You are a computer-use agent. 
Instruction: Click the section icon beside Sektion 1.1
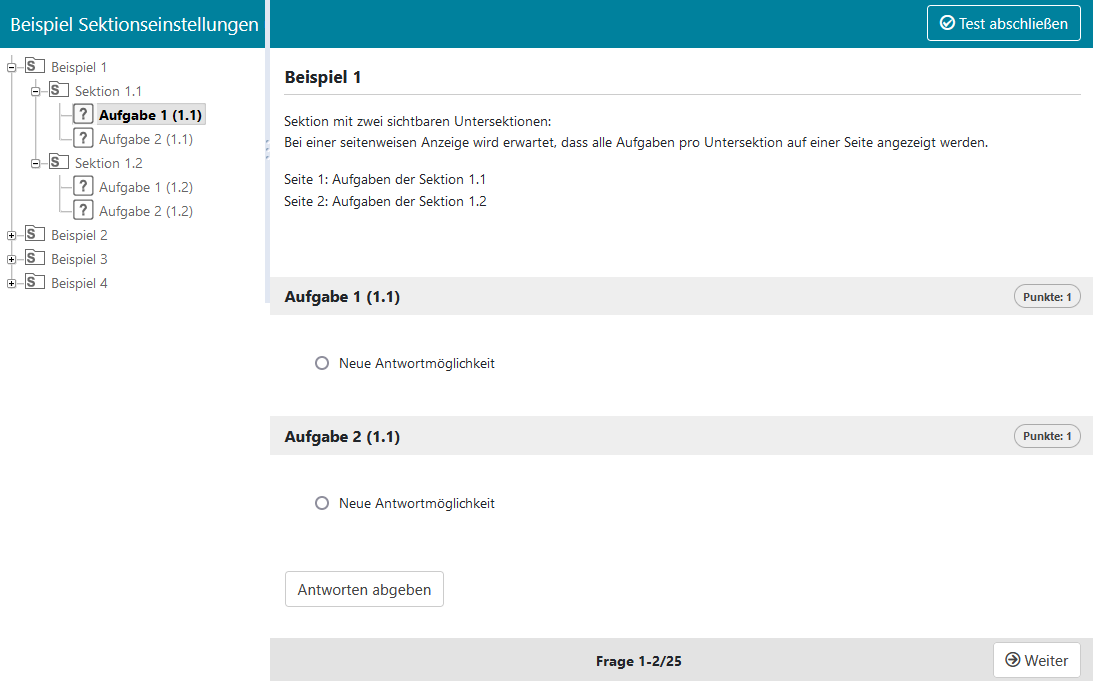tap(59, 90)
